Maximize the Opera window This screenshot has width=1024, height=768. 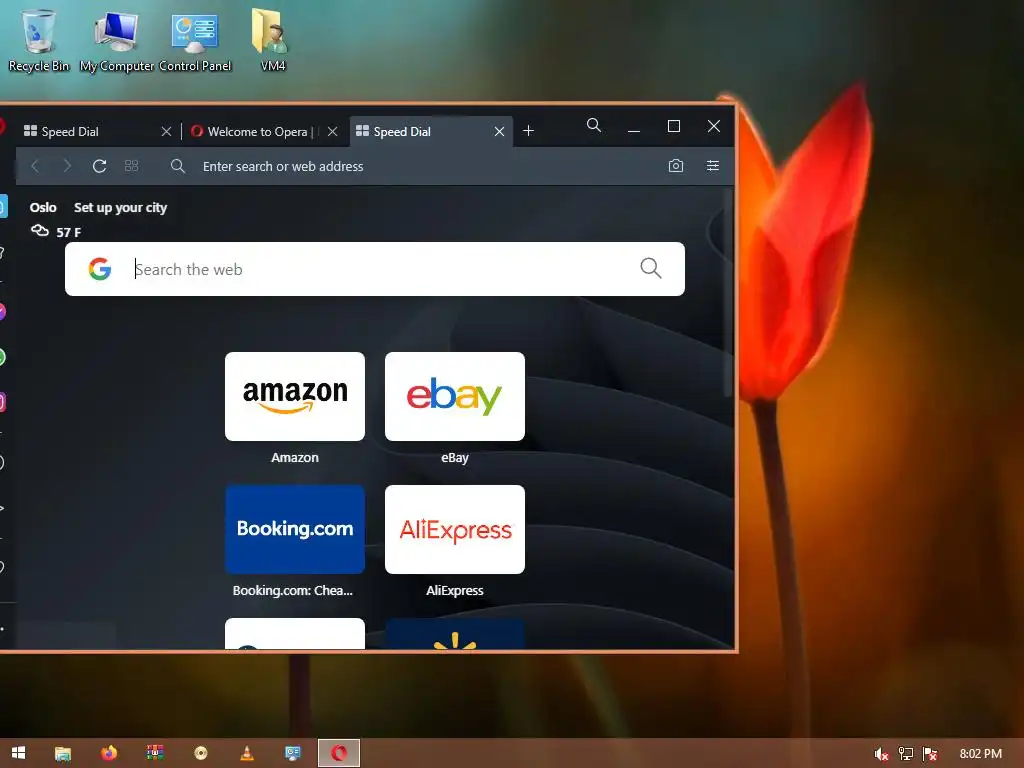point(674,126)
